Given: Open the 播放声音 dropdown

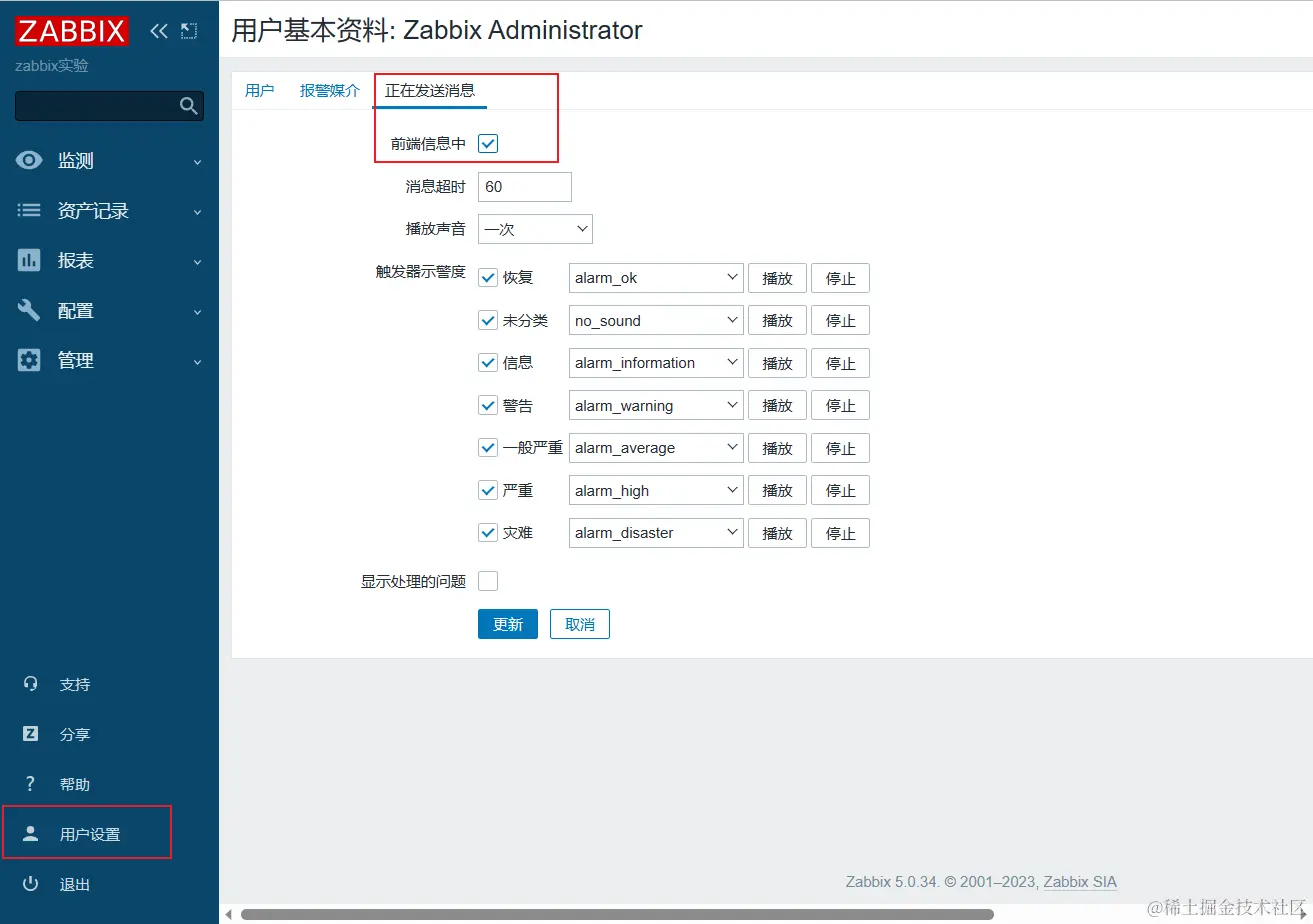Looking at the screenshot, I should coord(535,229).
